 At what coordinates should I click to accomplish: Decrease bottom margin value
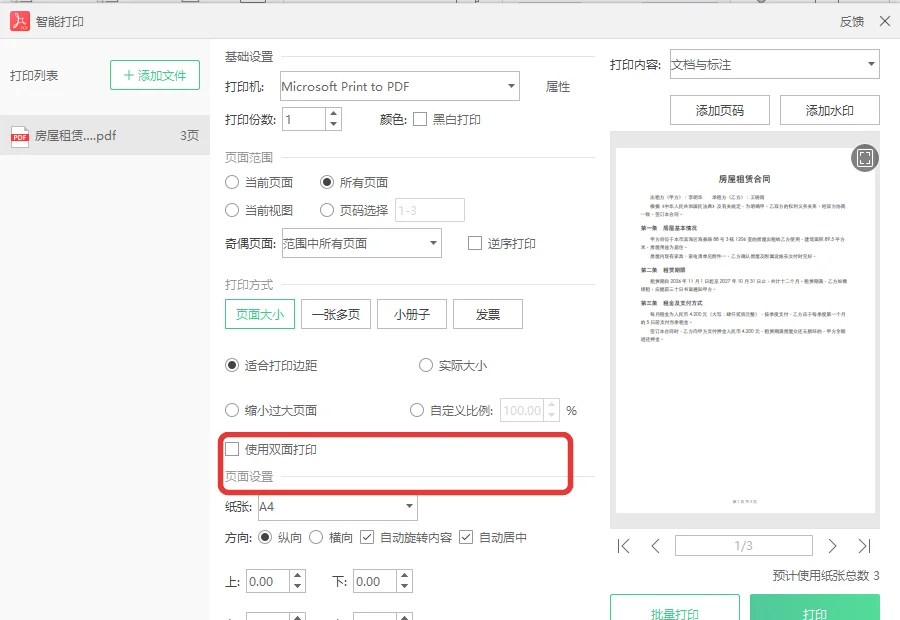coord(405,586)
